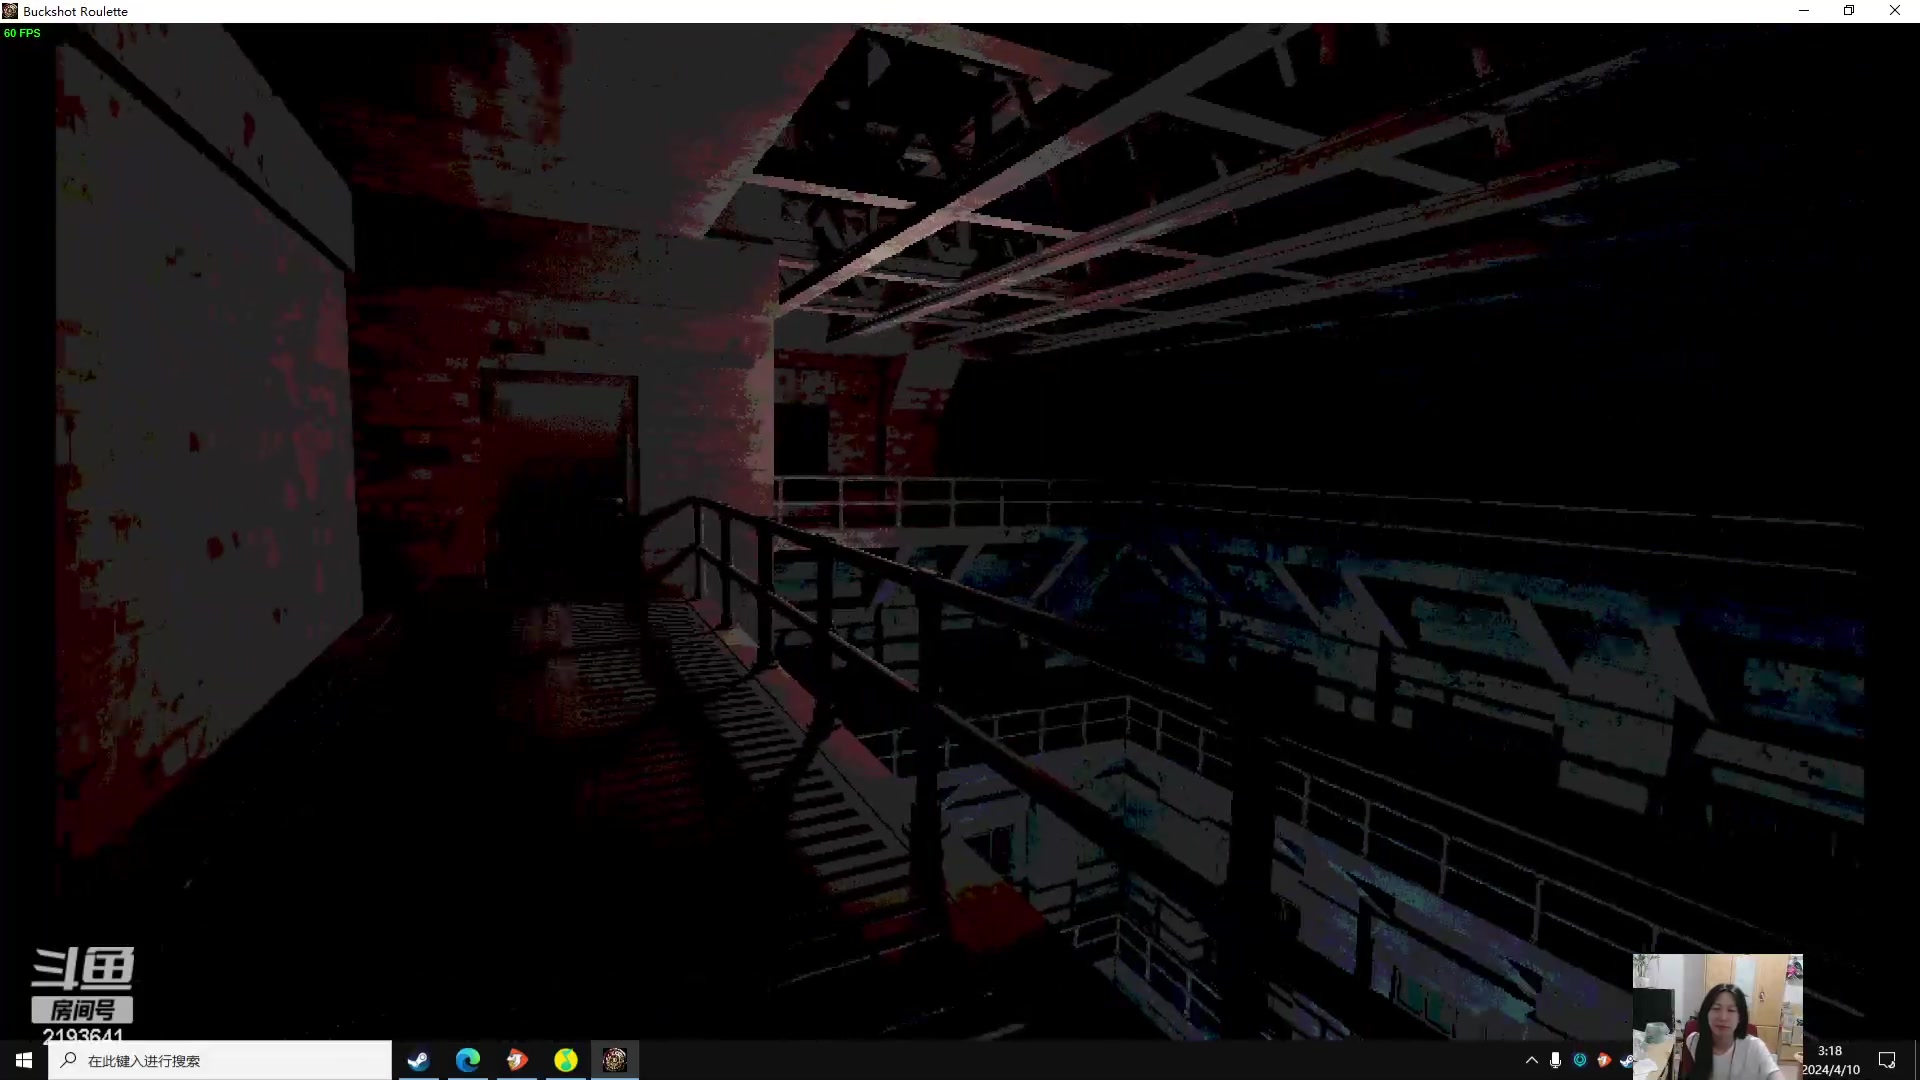
Task: Open the Windows Start menu
Action: (x=24, y=1060)
